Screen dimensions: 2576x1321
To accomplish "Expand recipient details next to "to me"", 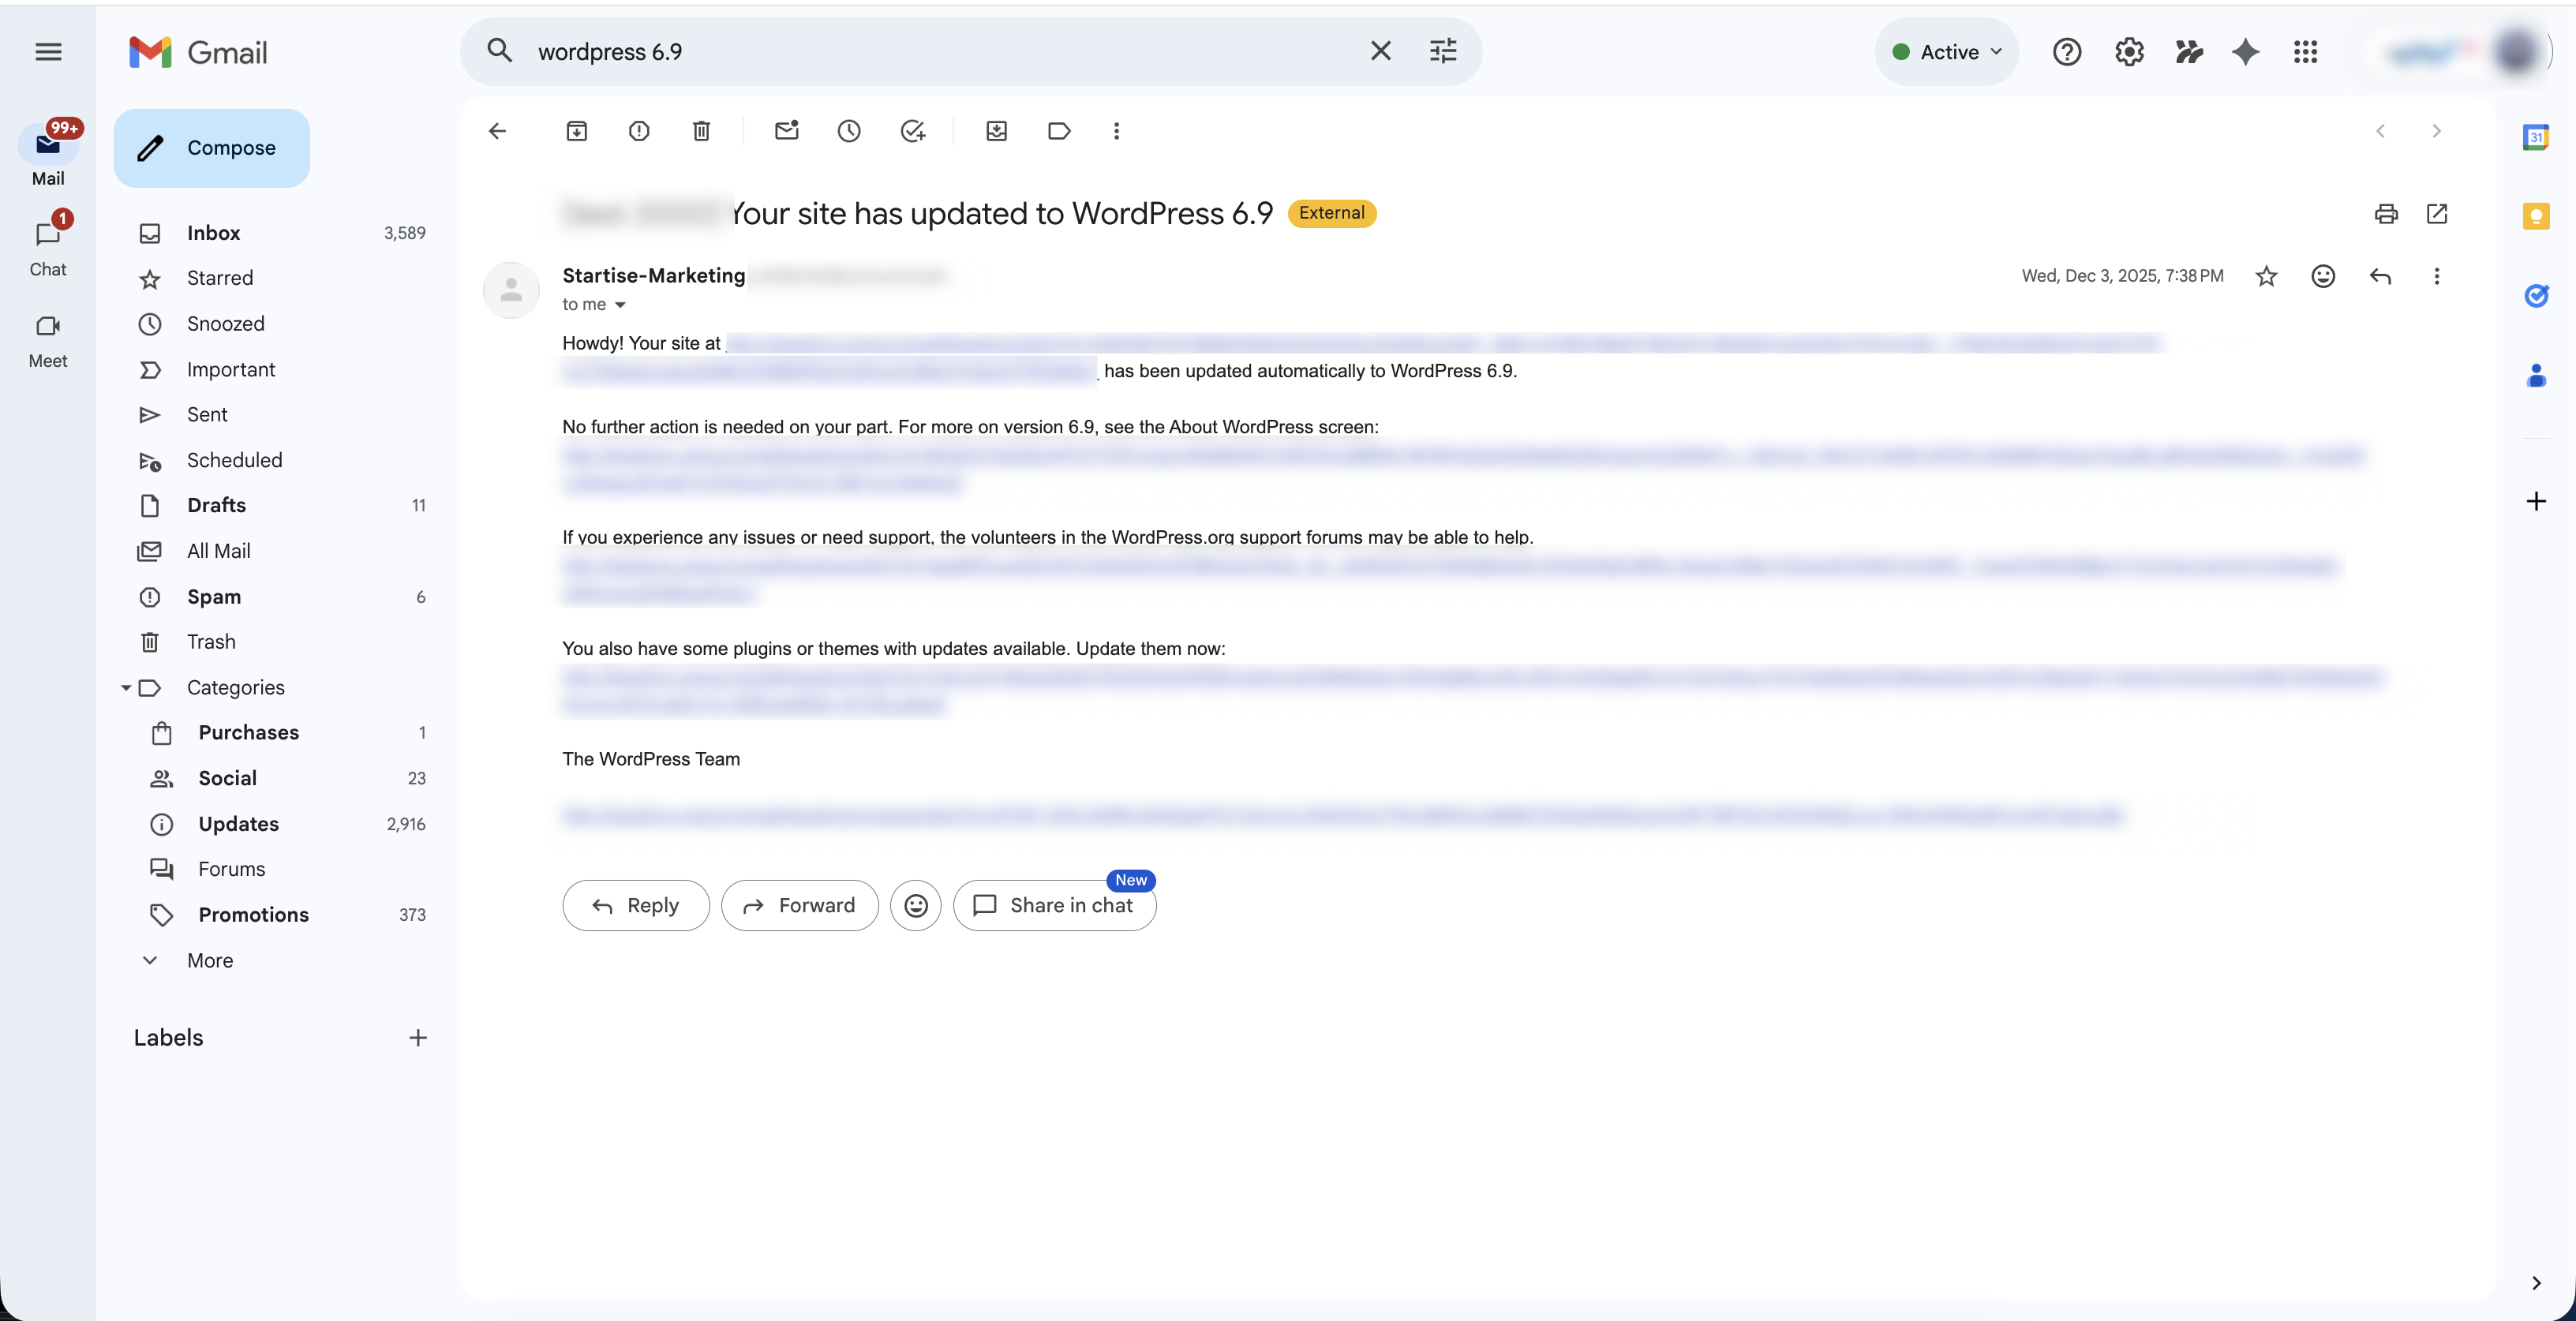I will [620, 305].
